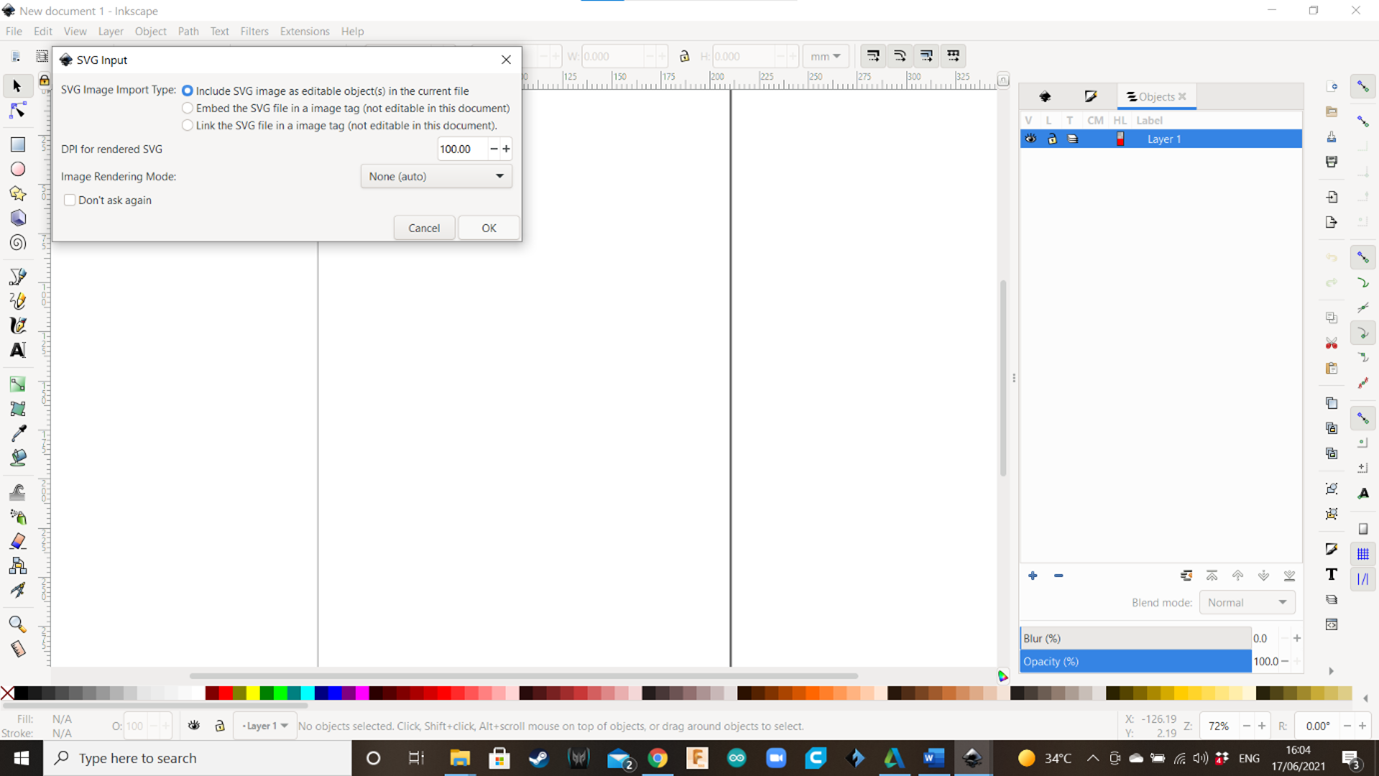1379x776 pixels.
Task: Select the Selector arrow tool
Action: coord(17,86)
